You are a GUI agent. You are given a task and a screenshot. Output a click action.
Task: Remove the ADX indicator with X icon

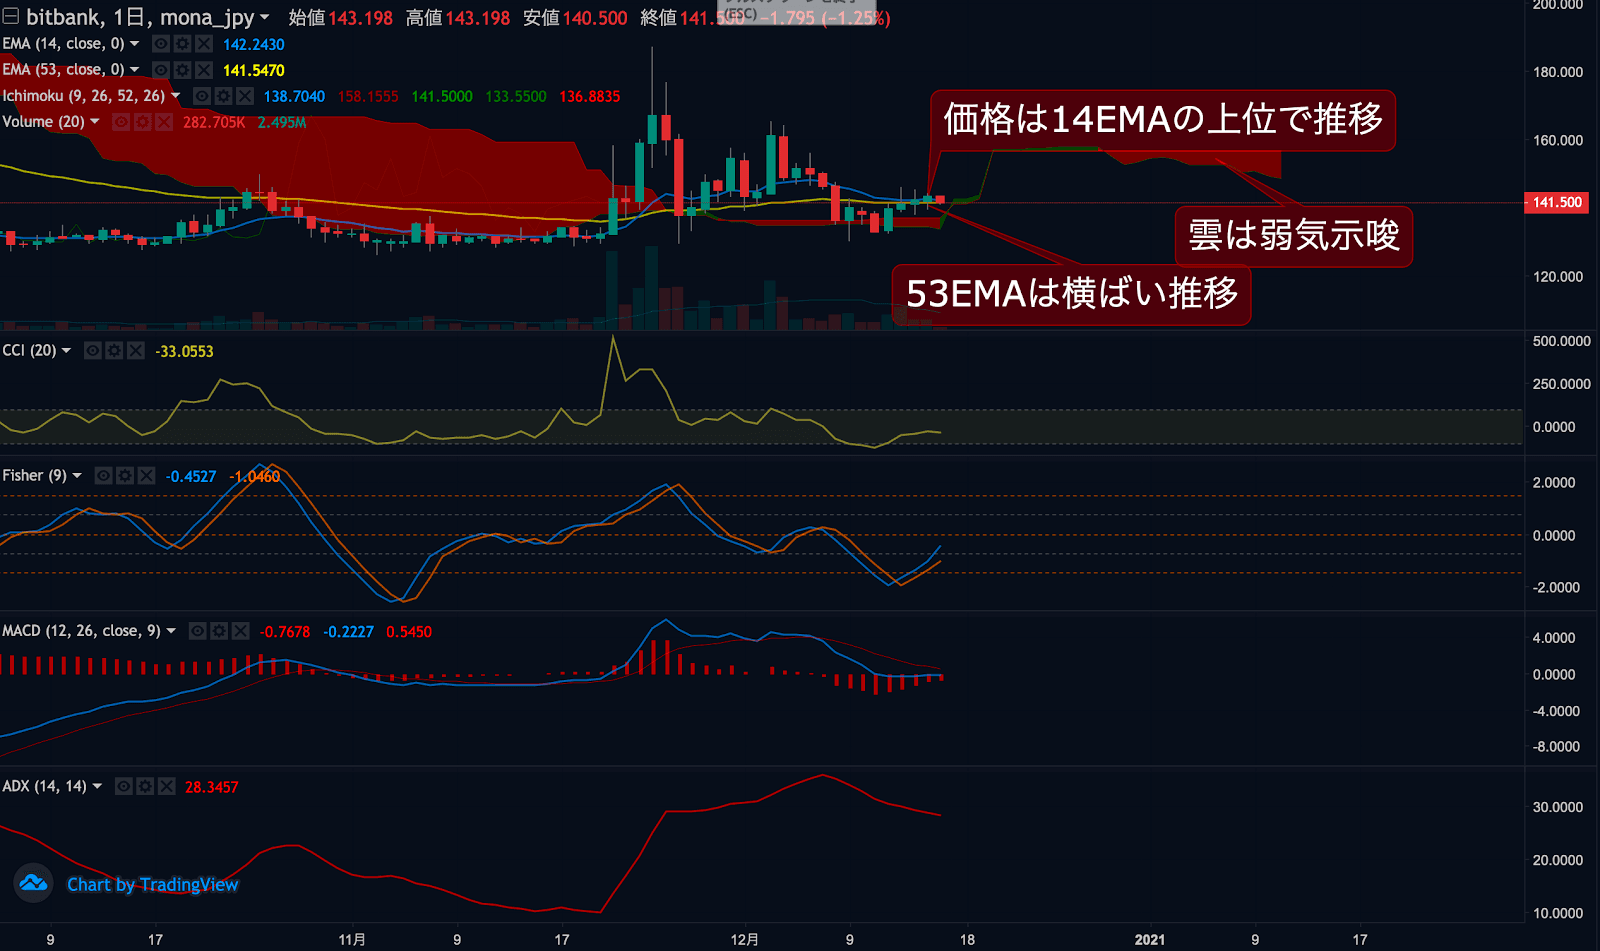point(167,787)
